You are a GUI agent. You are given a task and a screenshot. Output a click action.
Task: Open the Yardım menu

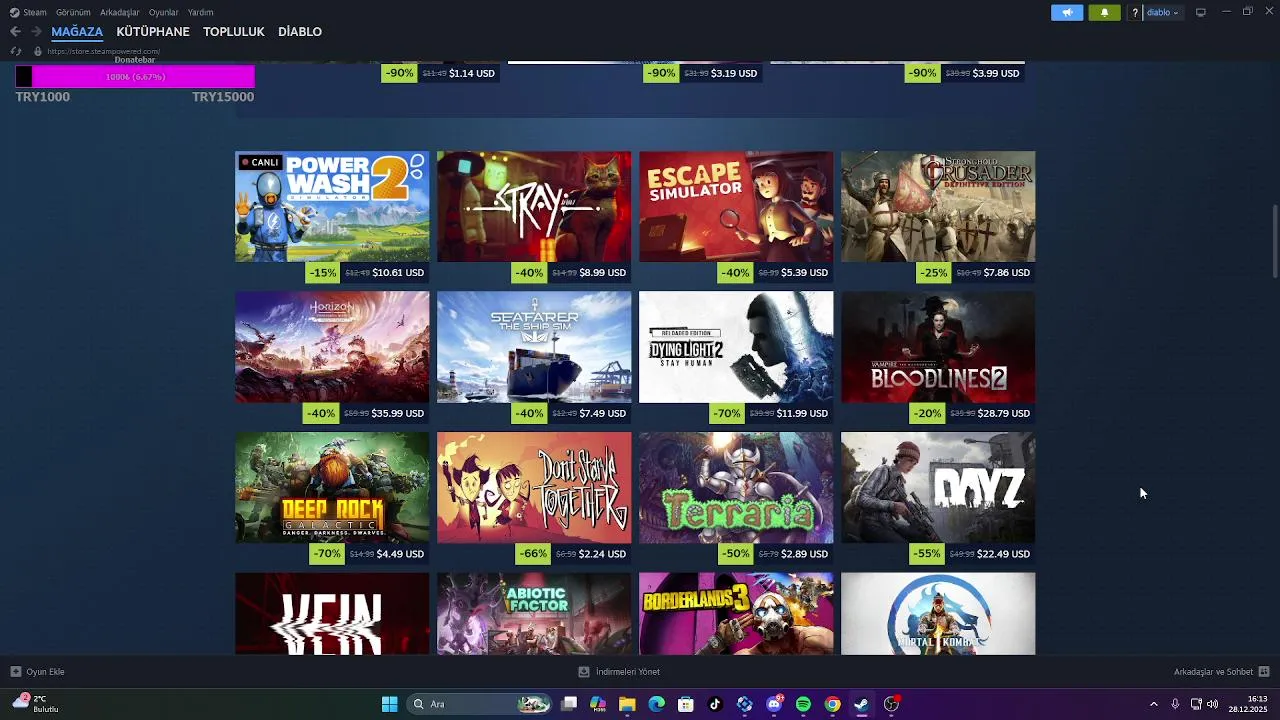(x=200, y=13)
